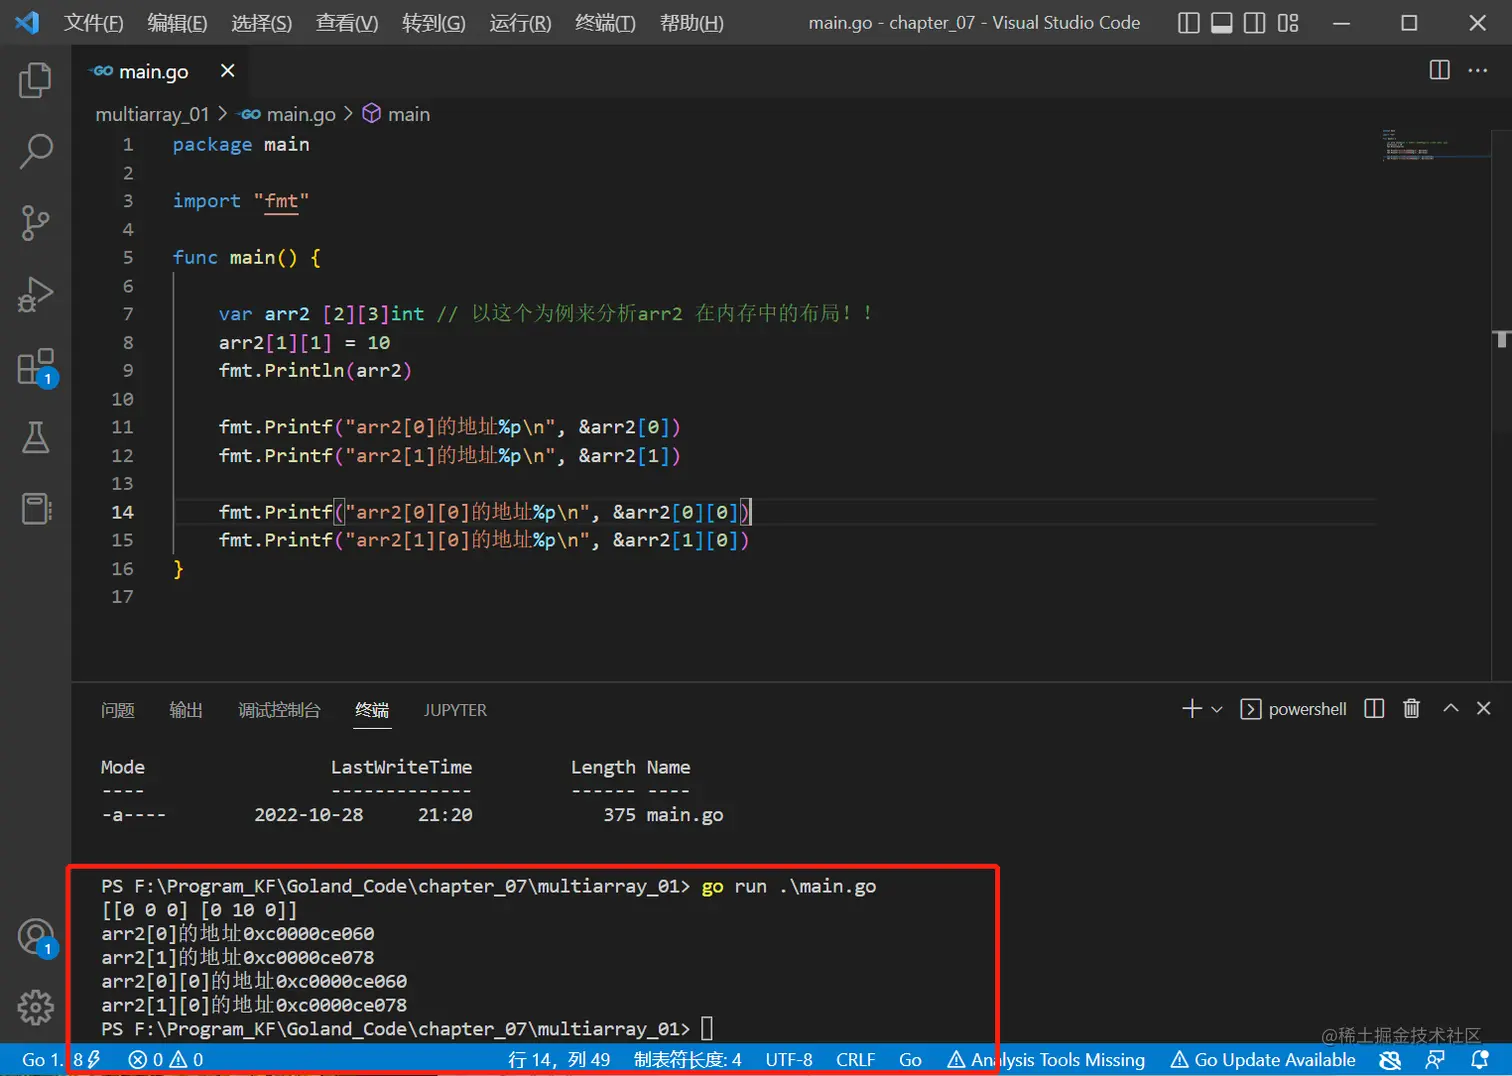
Task: Click main function breadcrumb symbol
Action: [x=396, y=114]
